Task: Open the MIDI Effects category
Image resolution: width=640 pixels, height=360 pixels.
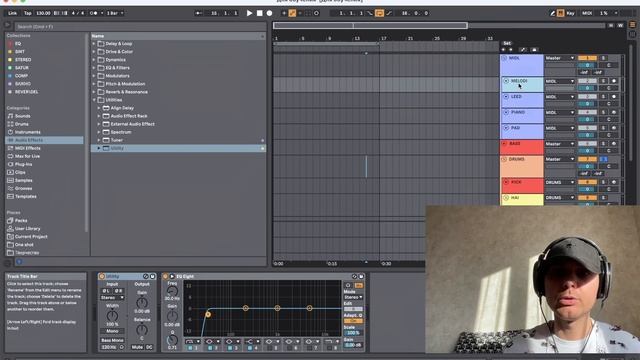Action: 28,148
